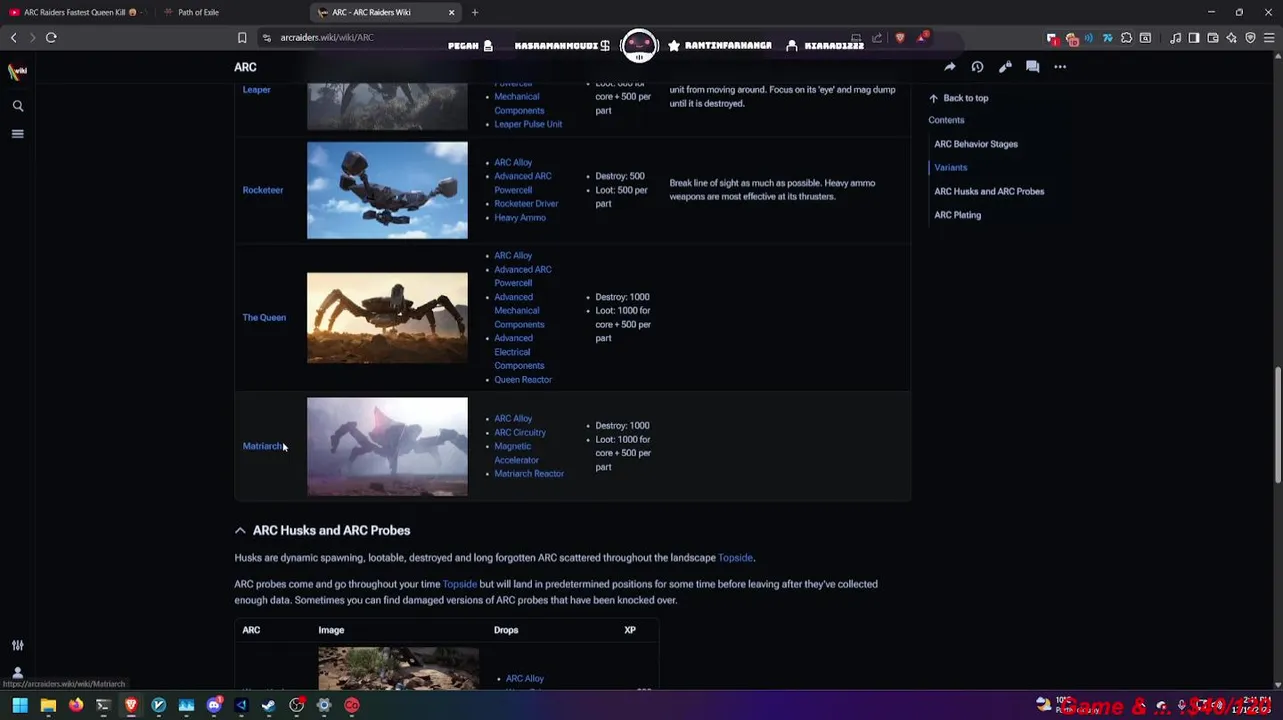Open the appearance settings icon at sidebar bottom
1283x720 pixels.
pyautogui.click(x=18, y=645)
